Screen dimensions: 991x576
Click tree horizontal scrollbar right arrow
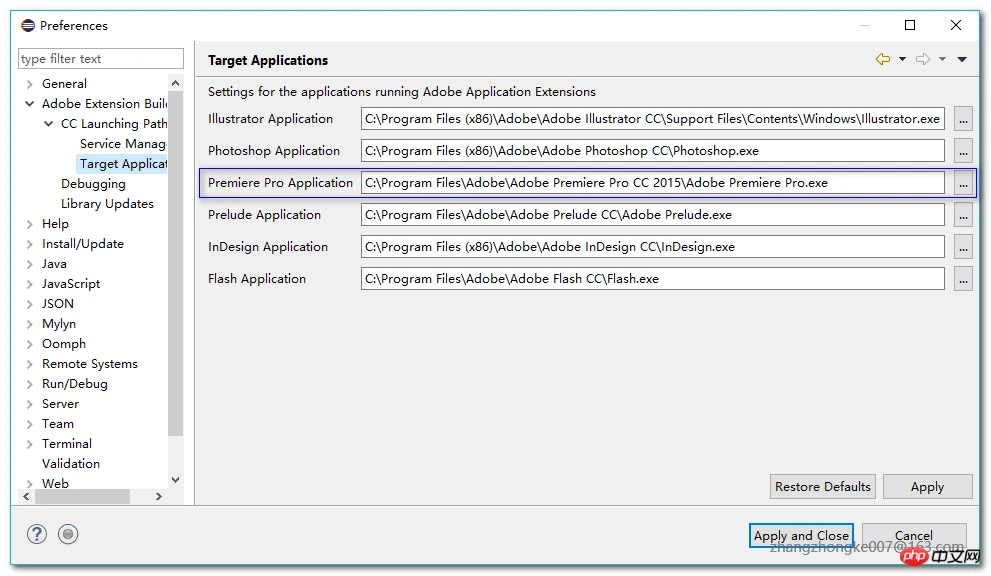pyautogui.click(x=159, y=497)
